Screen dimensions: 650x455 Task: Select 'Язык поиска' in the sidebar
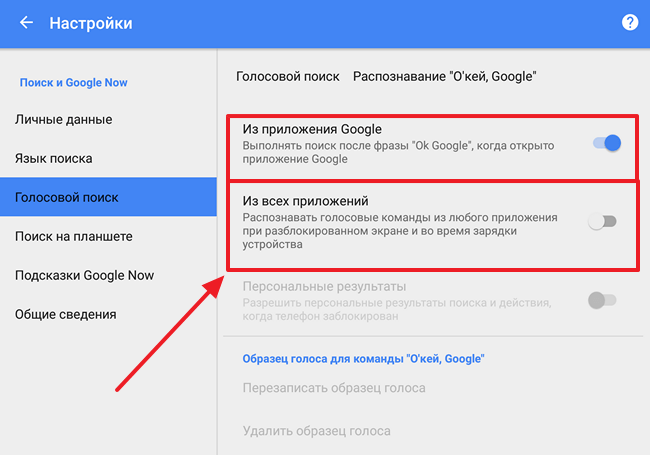click(53, 158)
